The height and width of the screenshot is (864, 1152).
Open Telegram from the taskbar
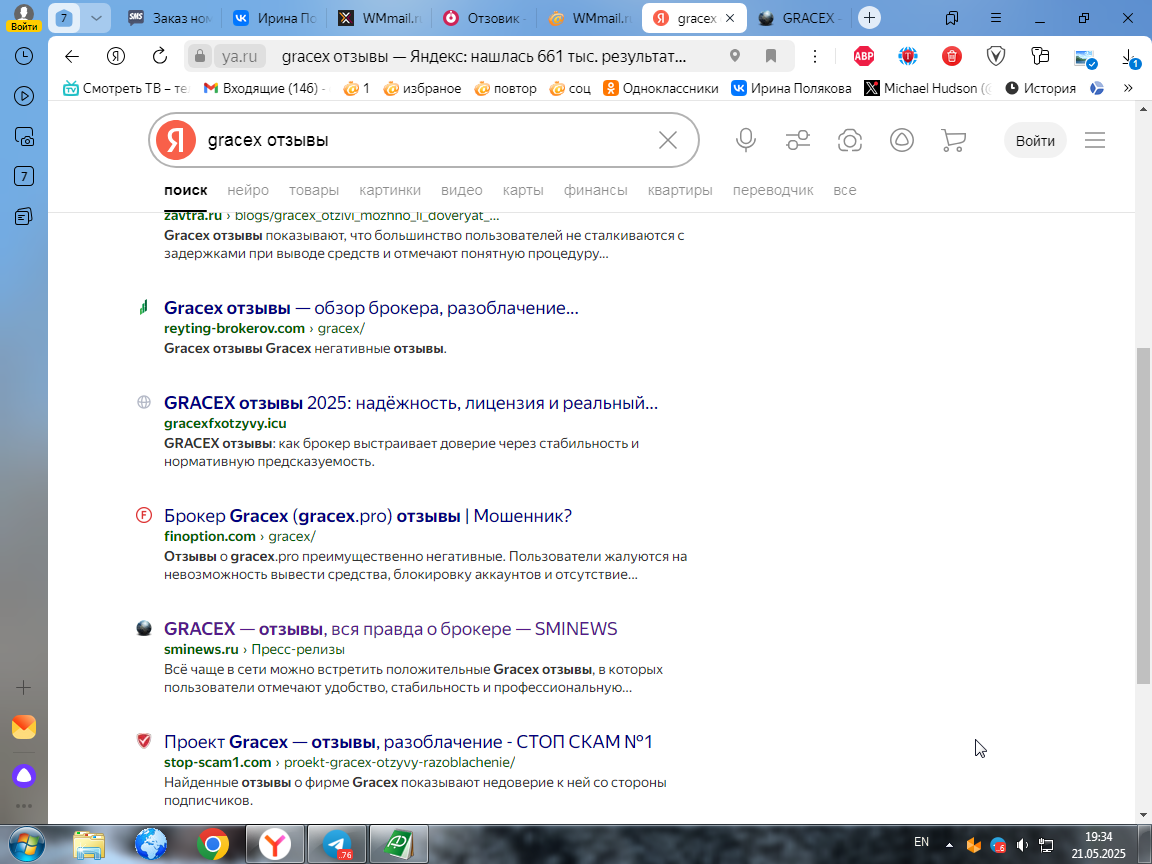point(336,844)
